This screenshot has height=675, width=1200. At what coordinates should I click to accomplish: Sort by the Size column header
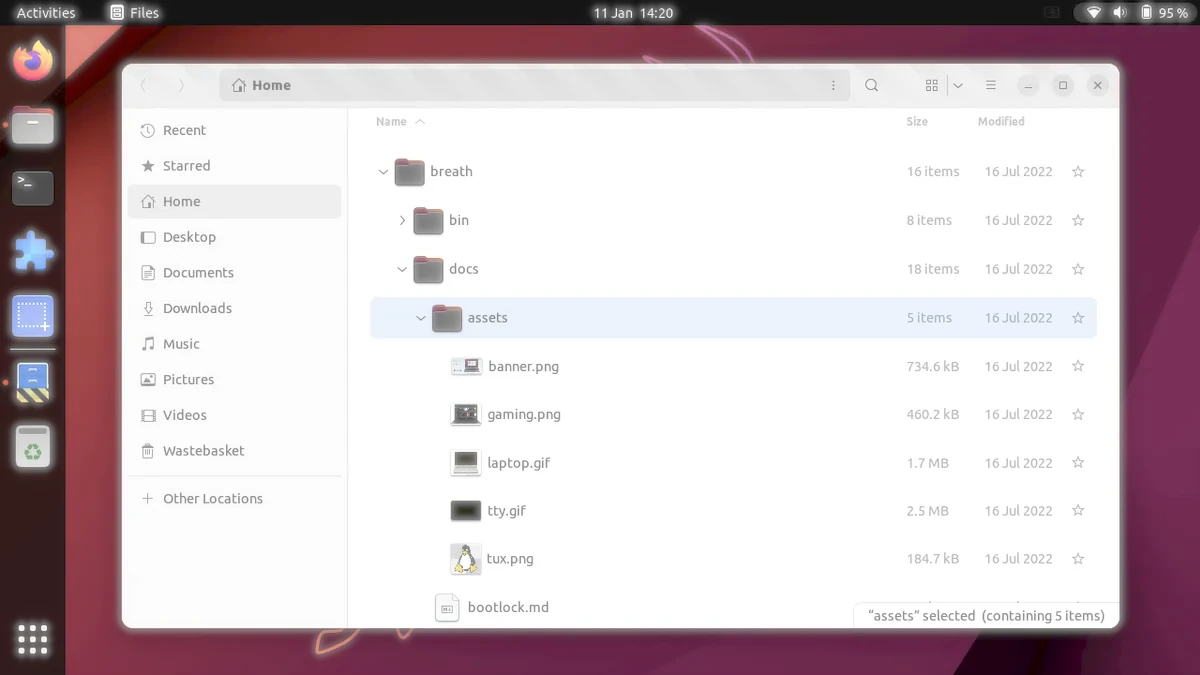pyautogui.click(x=917, y=122)
